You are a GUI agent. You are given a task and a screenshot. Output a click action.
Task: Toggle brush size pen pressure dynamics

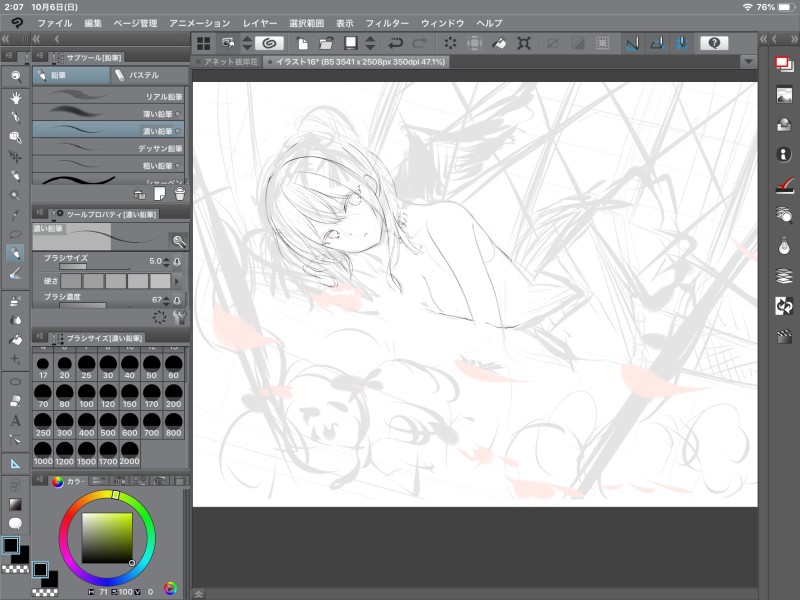click(177, 261)
